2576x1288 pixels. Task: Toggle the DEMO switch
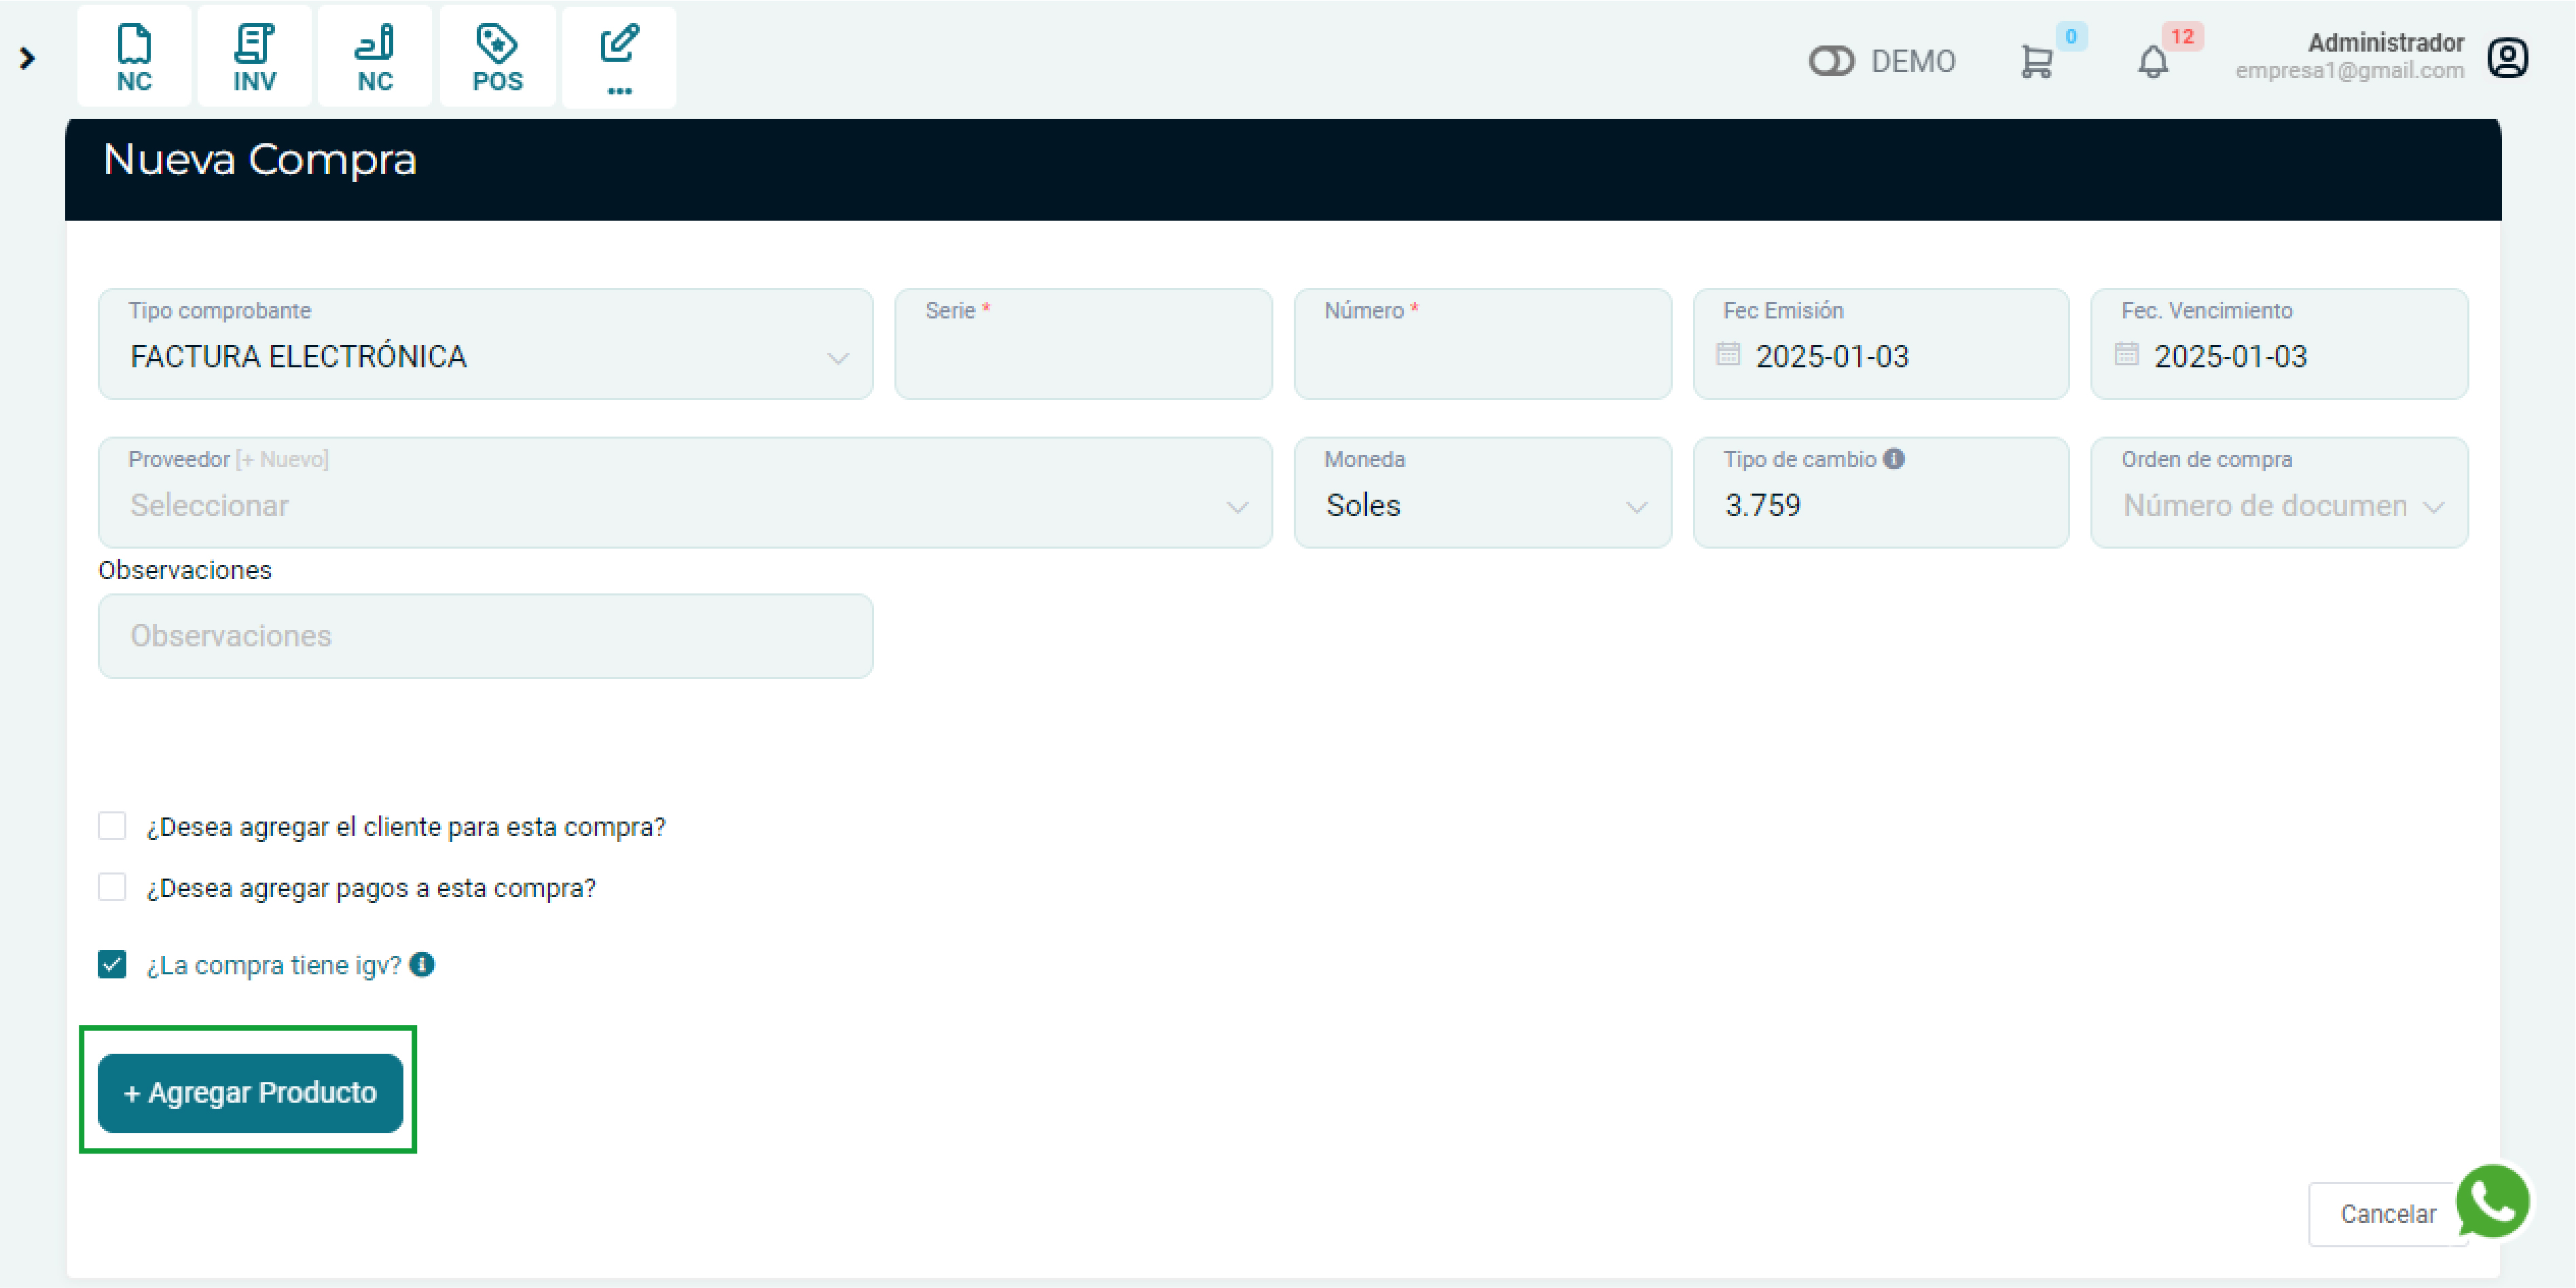1831,61
